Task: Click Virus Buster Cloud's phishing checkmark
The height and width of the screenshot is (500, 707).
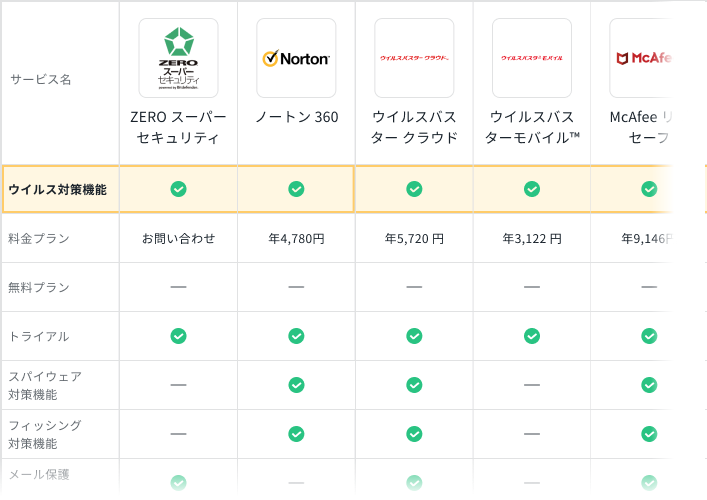Action: [x=414, y=434]
